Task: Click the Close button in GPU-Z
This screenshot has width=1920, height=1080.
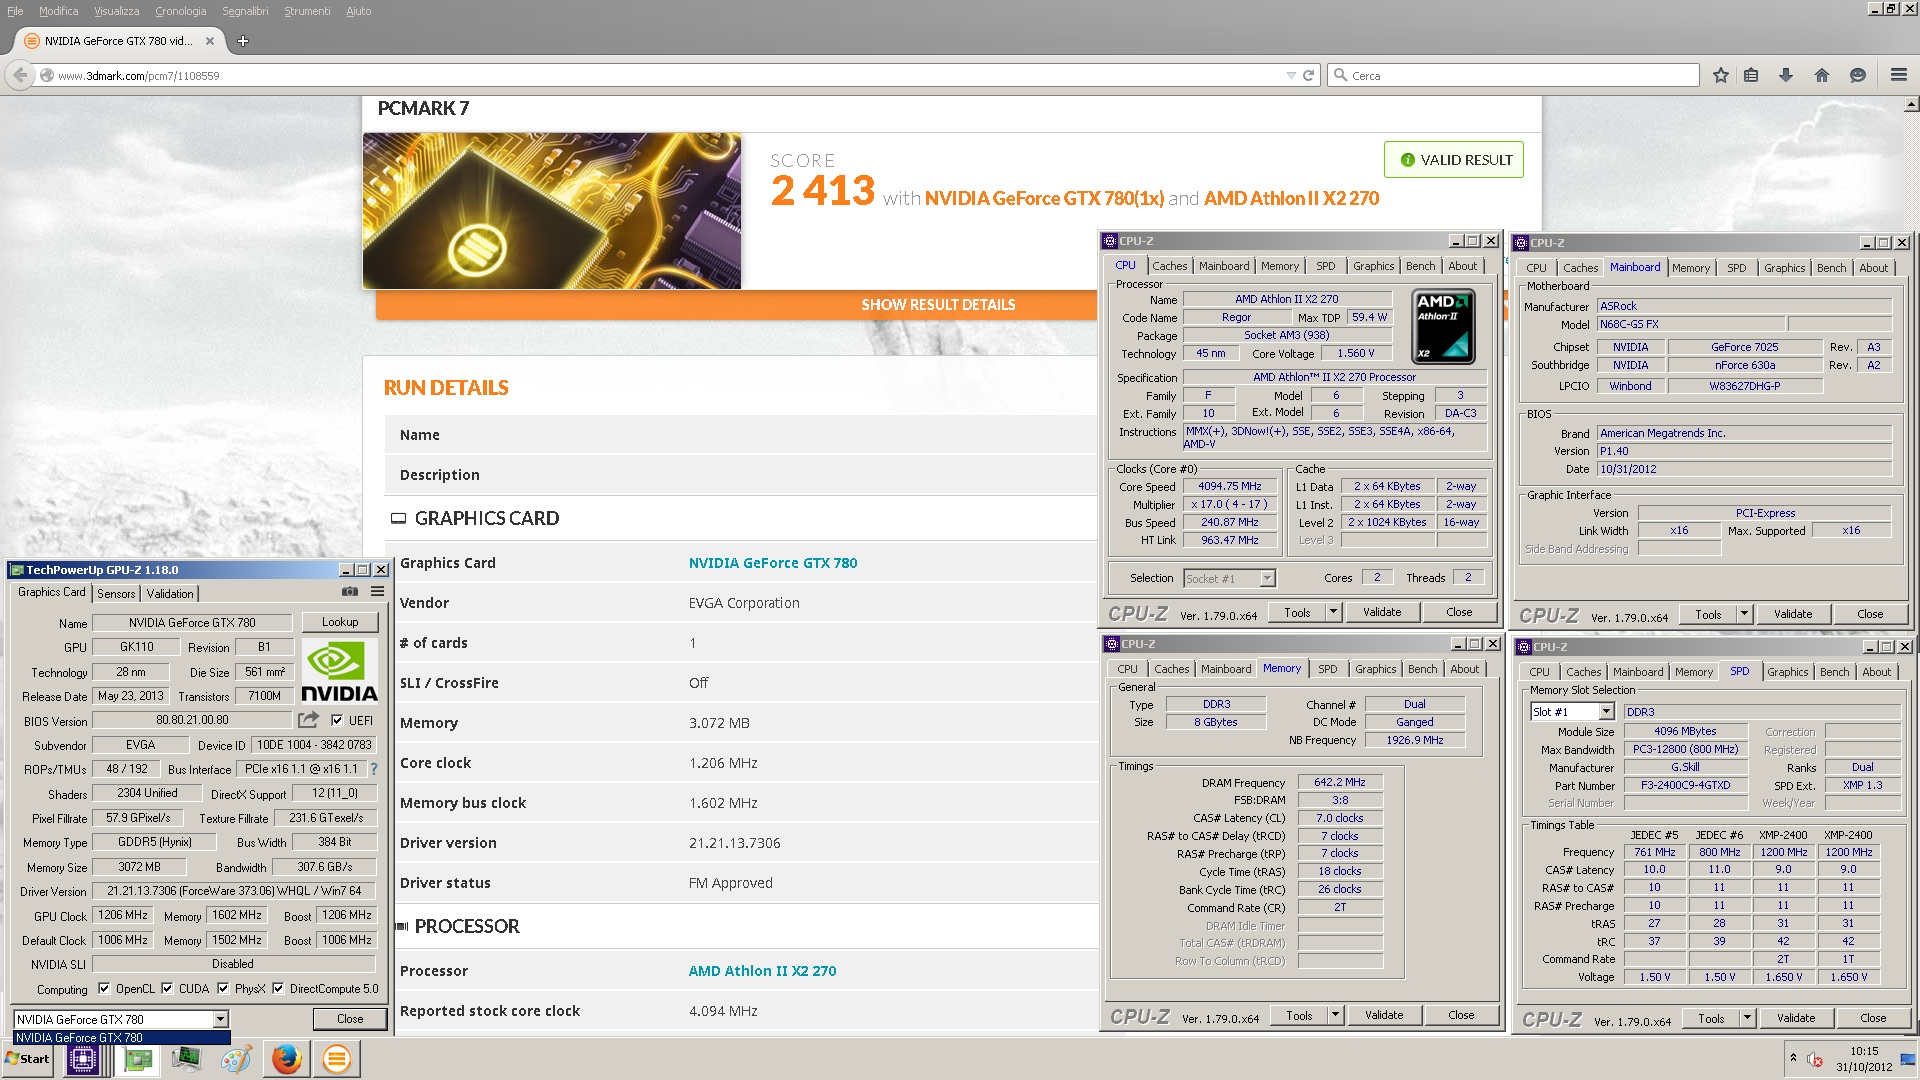Action: pyautogui.click(x=350, y=1019)
